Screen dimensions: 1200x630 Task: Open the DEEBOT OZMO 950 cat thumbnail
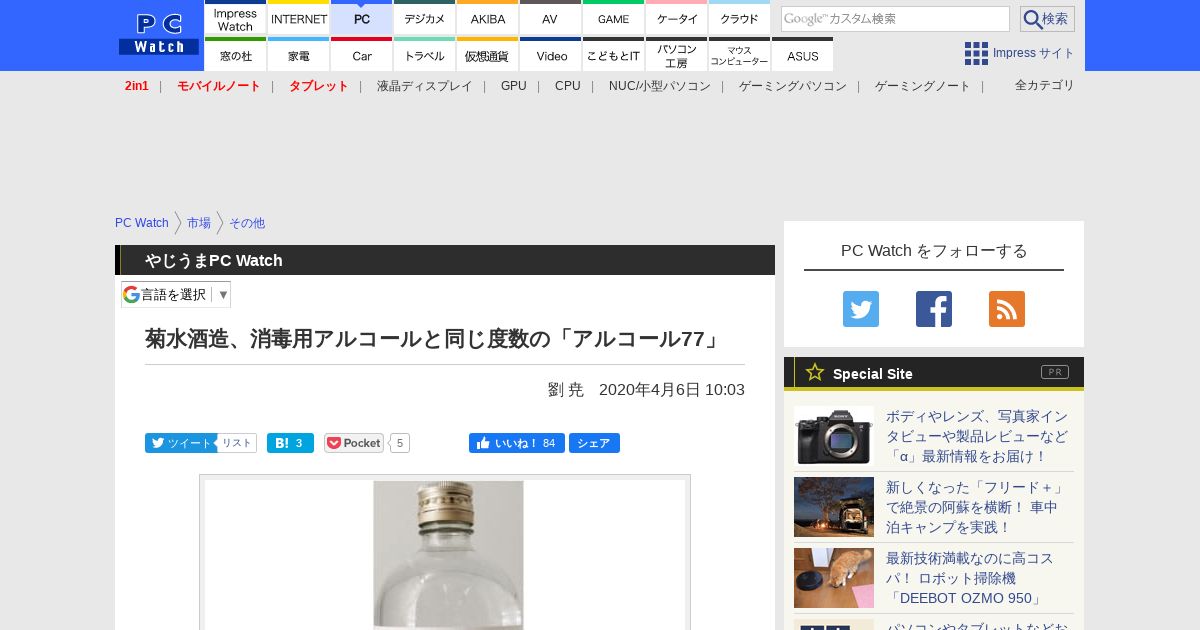point(834,578)
